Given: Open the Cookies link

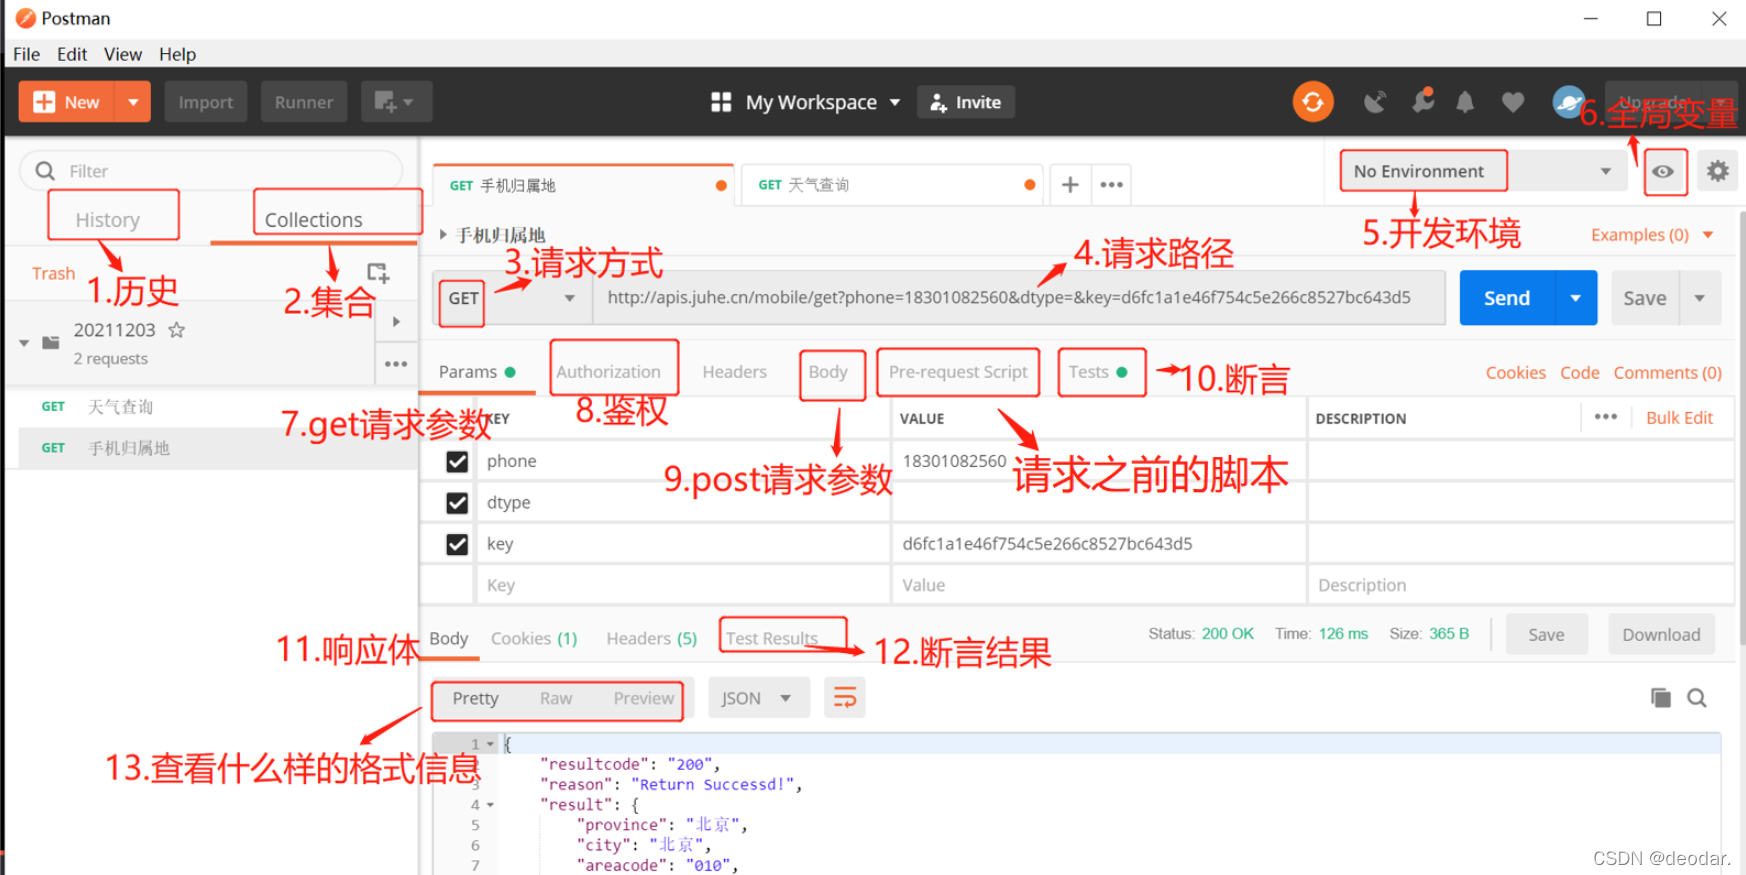Looking at the screenshot, I should 1516,373.
